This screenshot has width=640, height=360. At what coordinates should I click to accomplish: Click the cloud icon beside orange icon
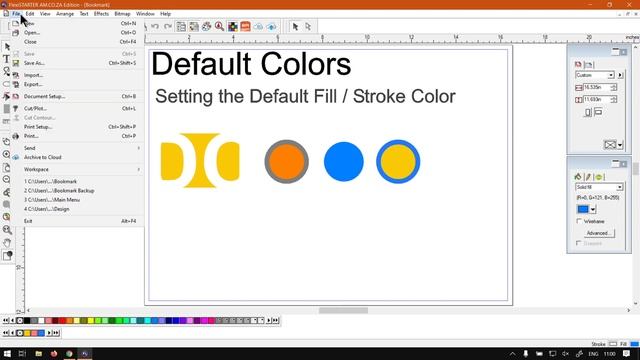tap(258, 27)
